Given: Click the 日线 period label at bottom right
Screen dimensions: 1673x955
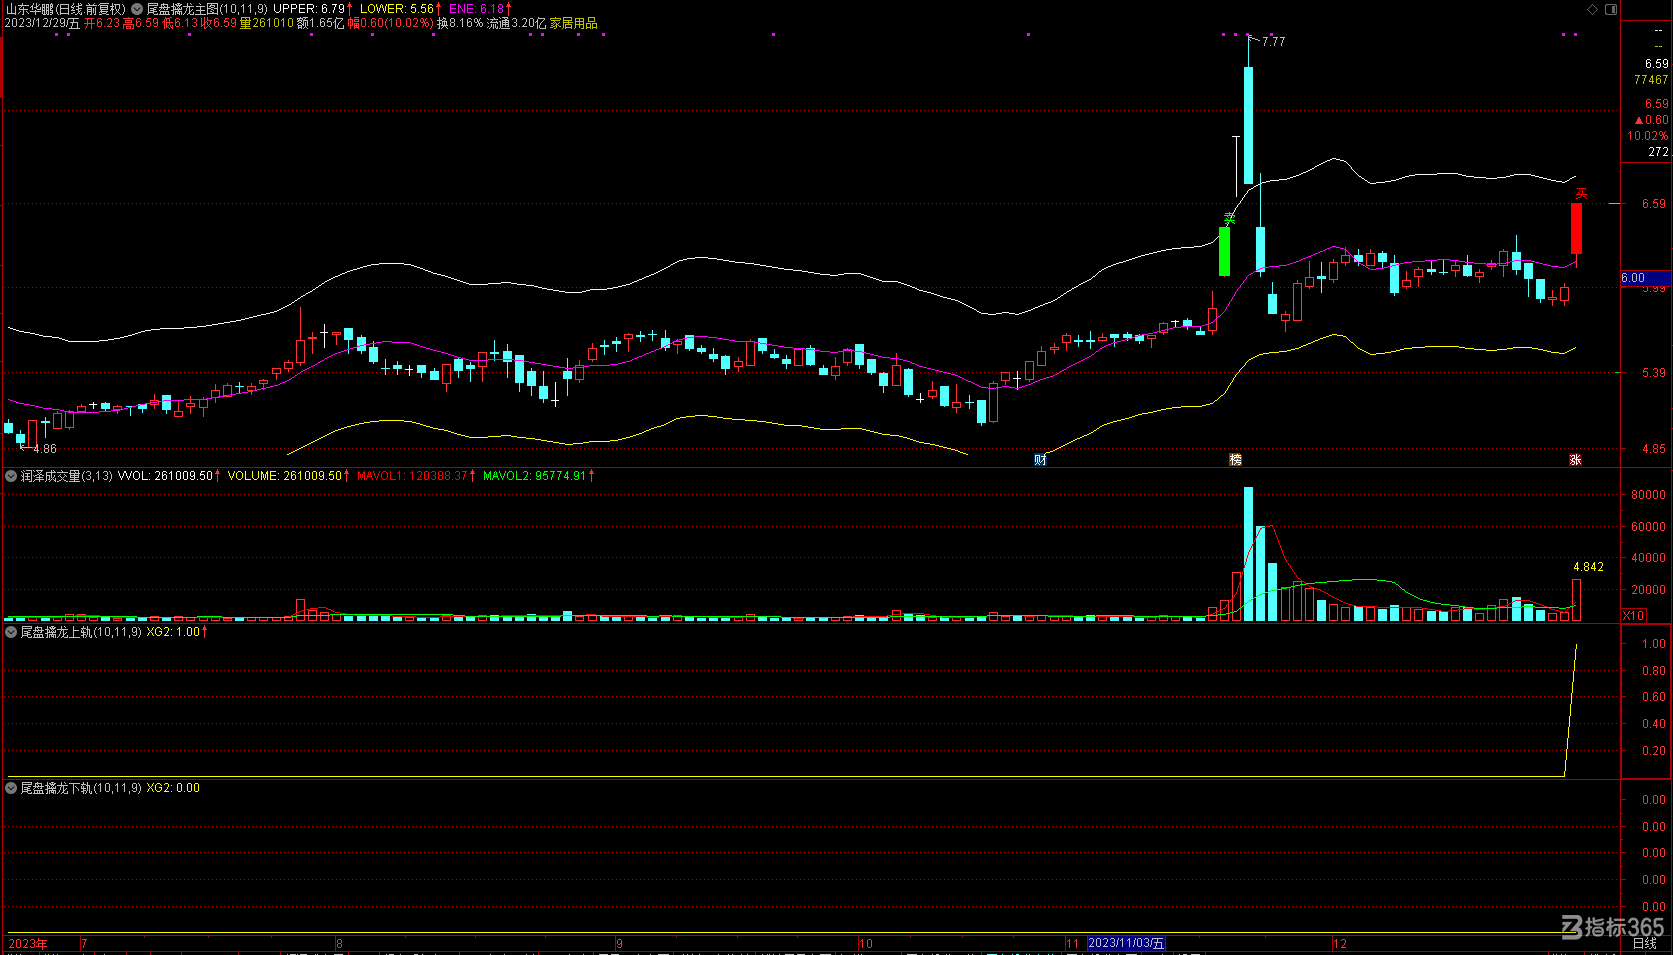Looking at the screenshot, I should [x=1645, y=943].
